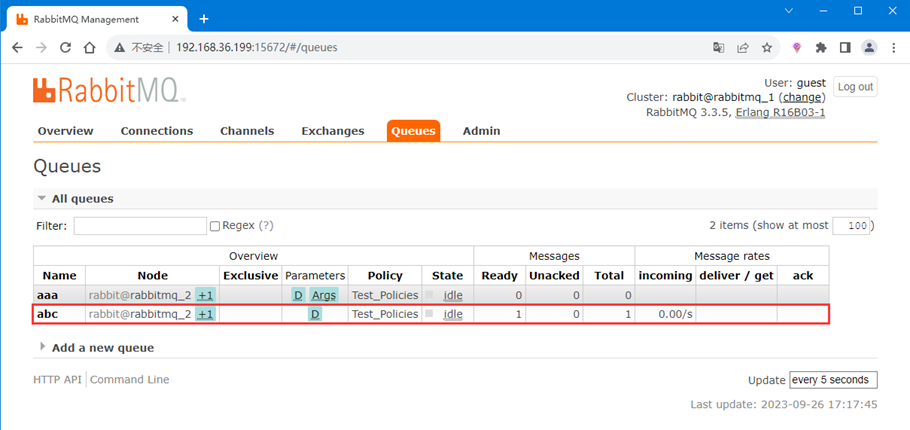Click idle state of aaa queue
Screen dimensions: 910x430
453,295
